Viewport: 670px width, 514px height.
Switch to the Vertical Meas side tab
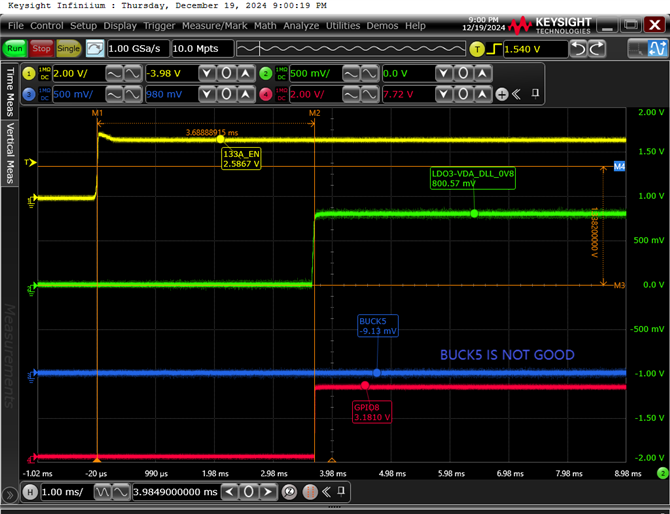(x=10, y=153)
